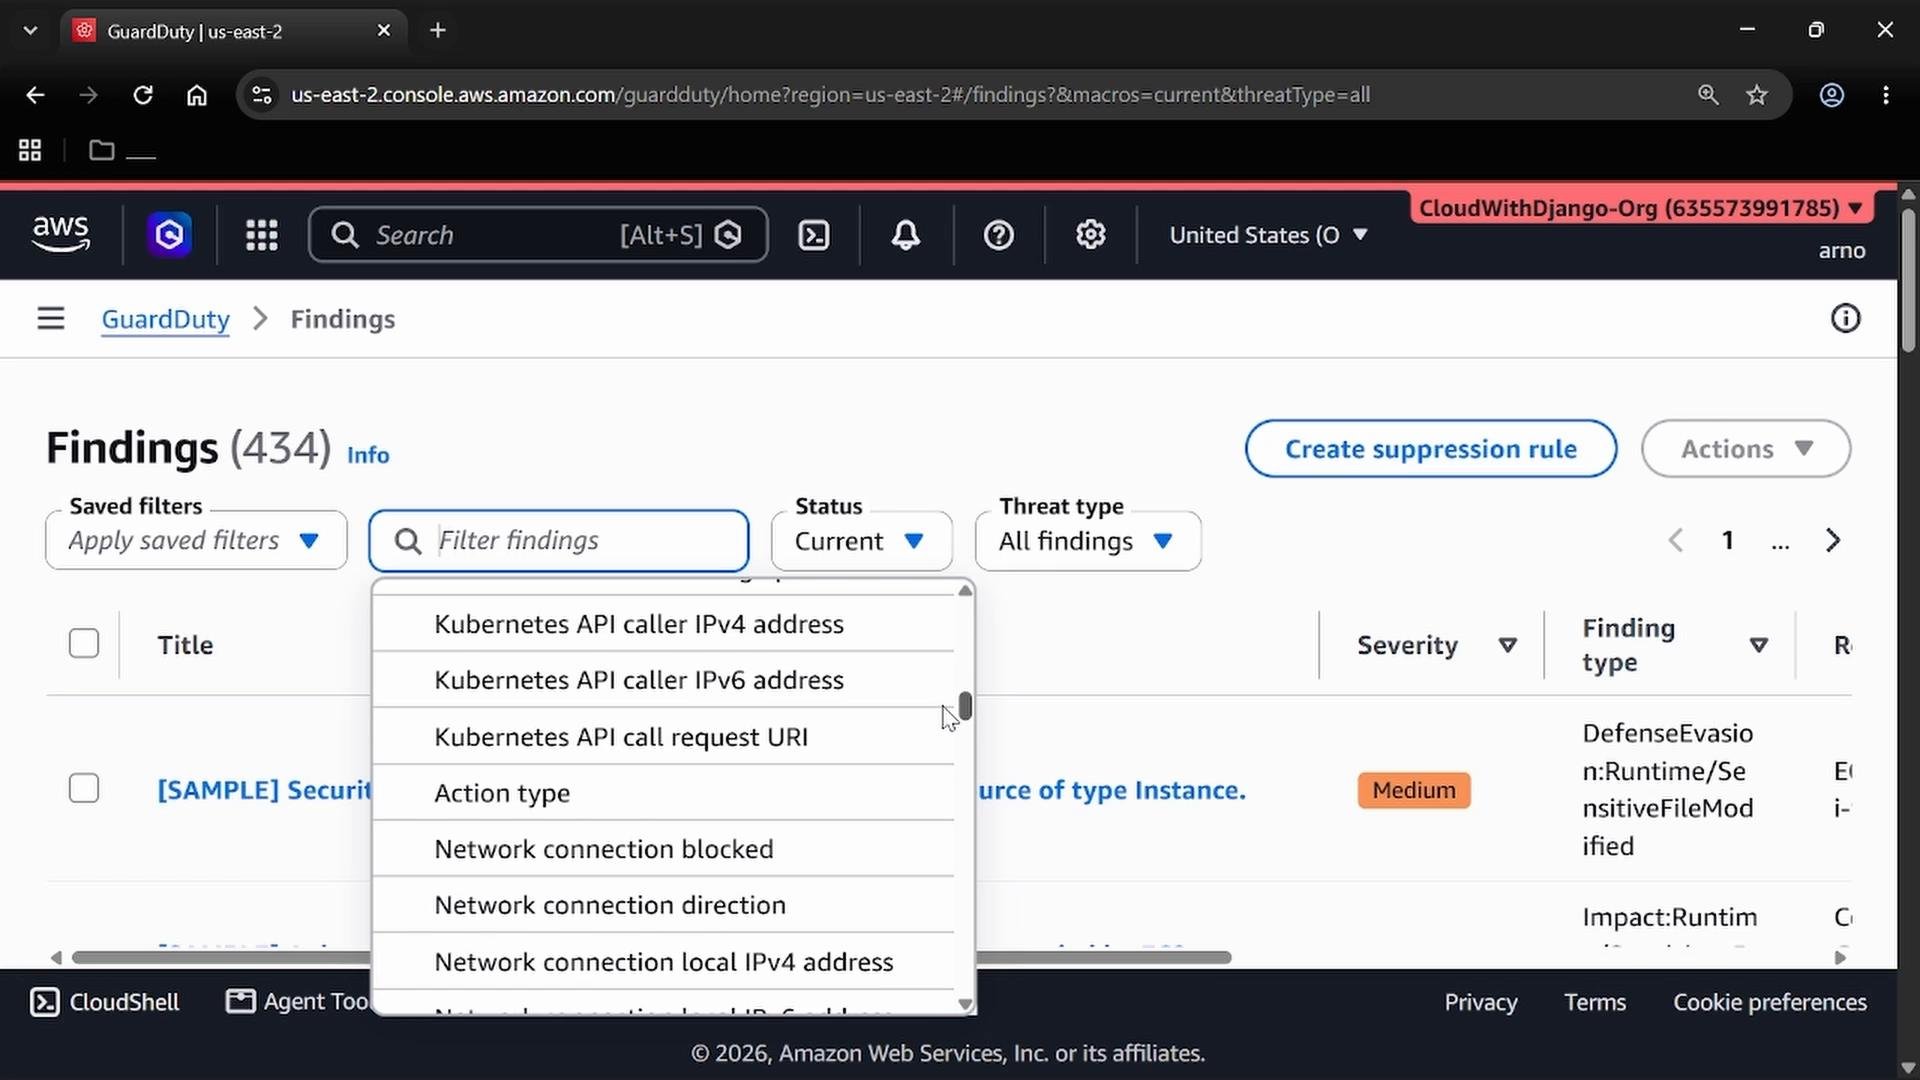
Task: Open browser profile icon
Action: (x=1832, y=95)
